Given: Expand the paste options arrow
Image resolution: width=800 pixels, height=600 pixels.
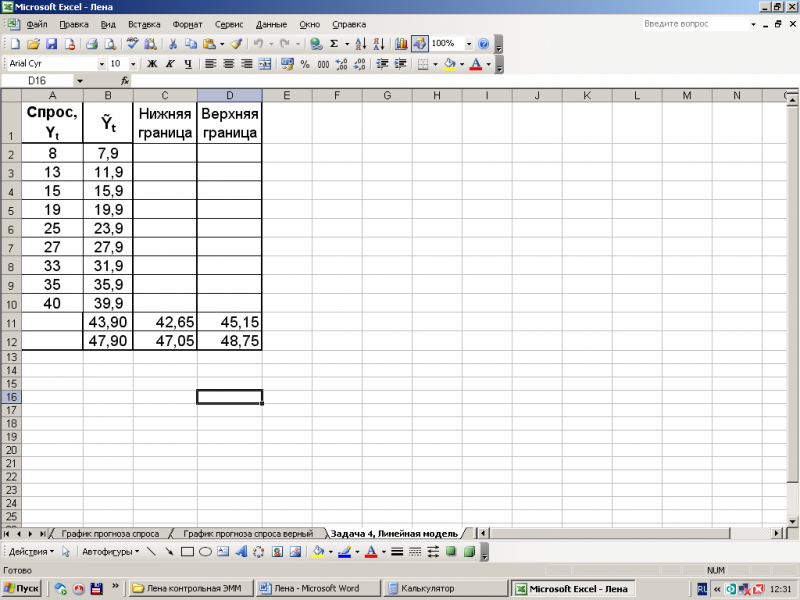Looking at the screenshot, I should point(222,44).
